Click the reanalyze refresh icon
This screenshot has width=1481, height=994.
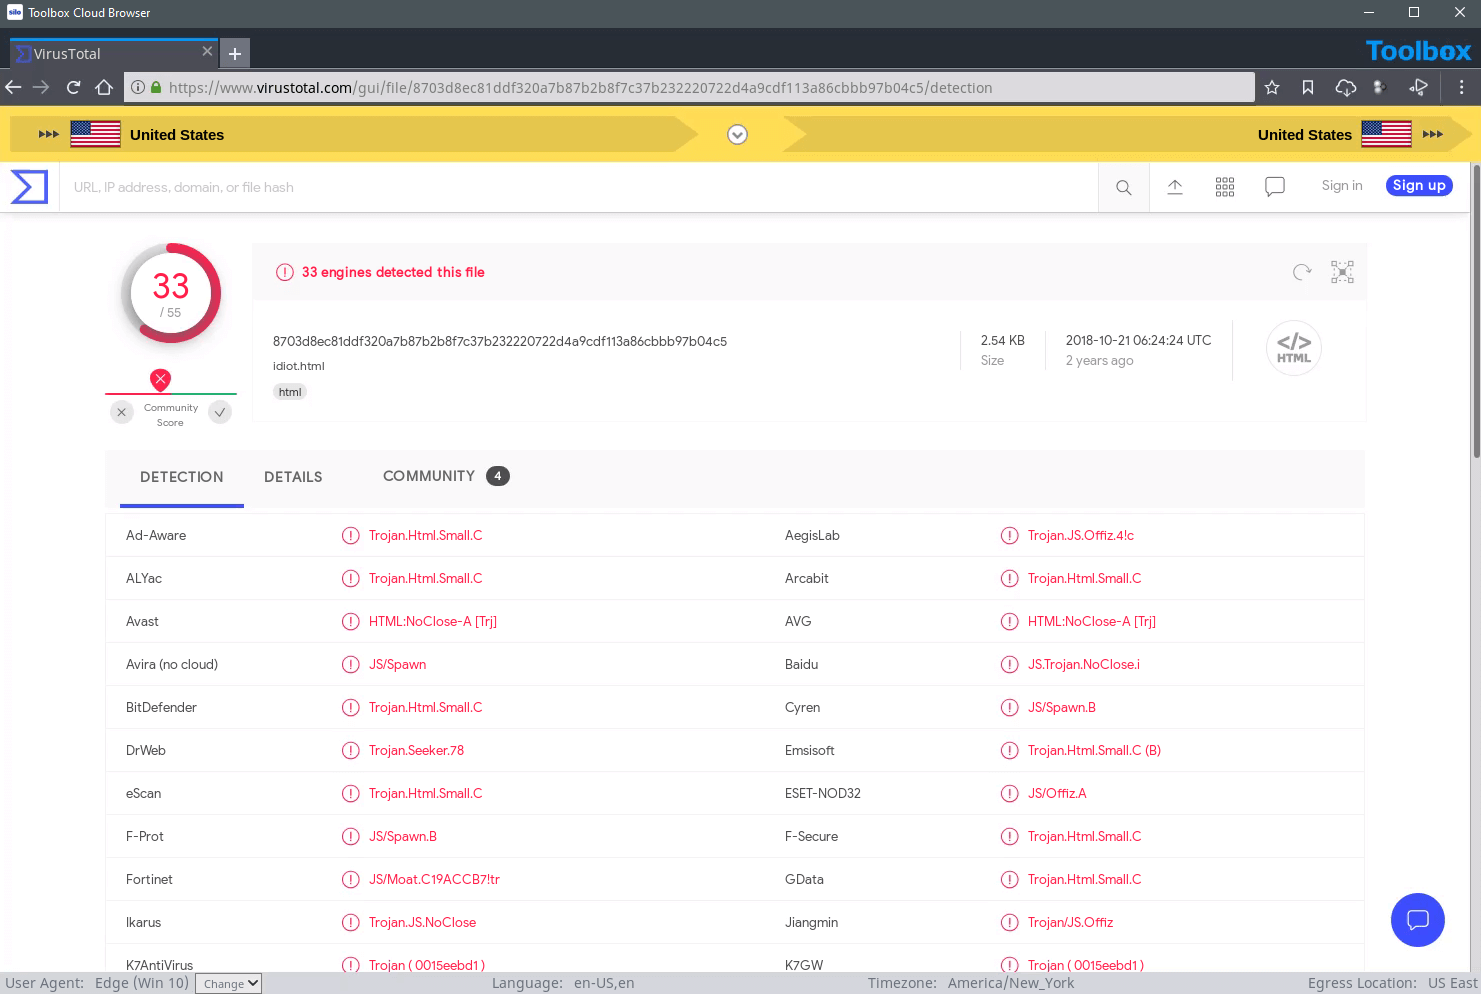click(x=1301, y=272)
